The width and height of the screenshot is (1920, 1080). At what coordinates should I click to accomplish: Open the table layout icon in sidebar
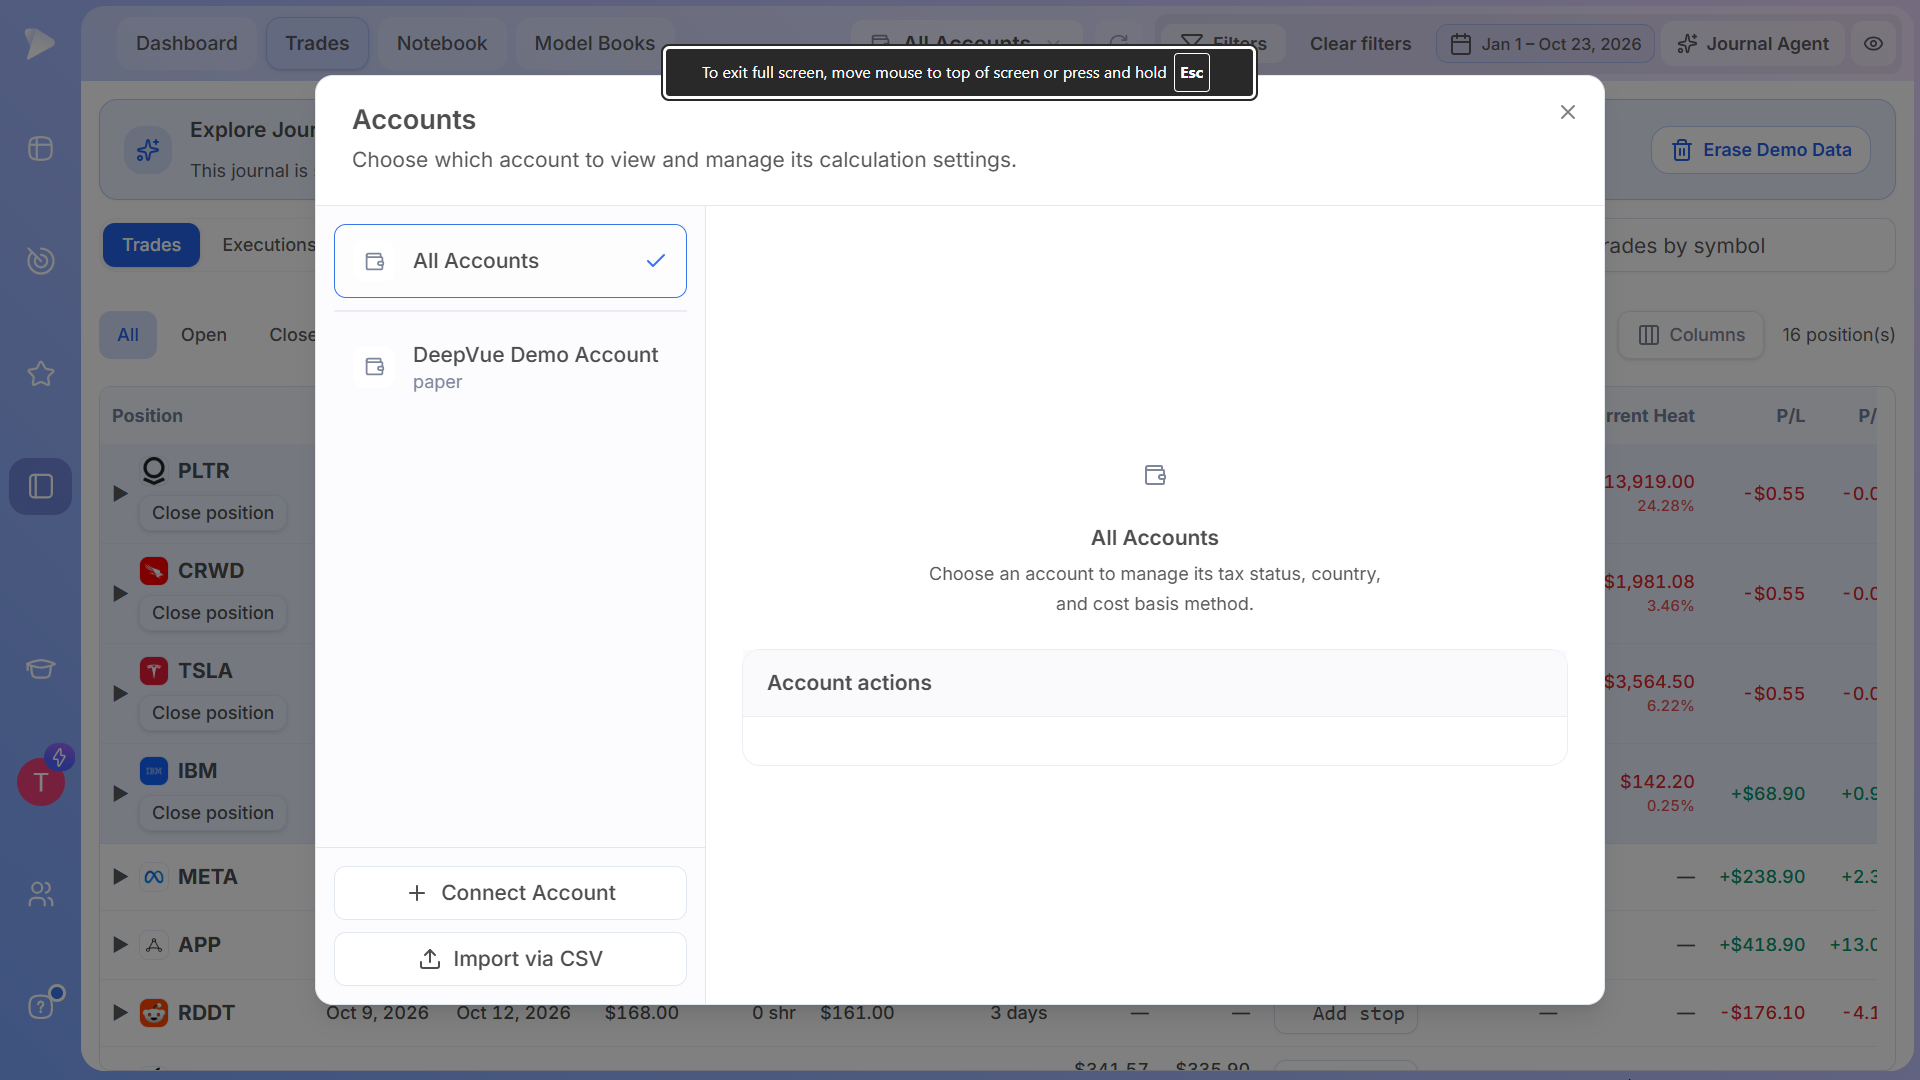point(40,149)
